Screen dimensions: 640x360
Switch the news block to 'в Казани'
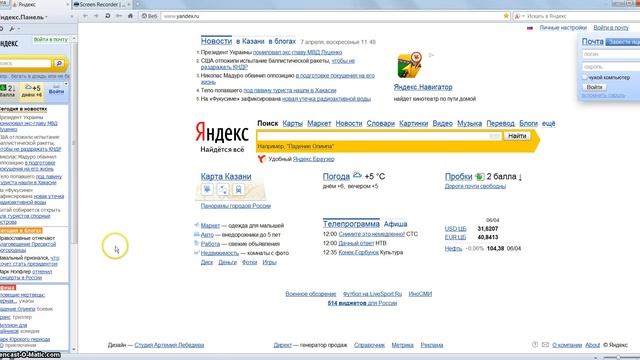click(x=250, y=41)
